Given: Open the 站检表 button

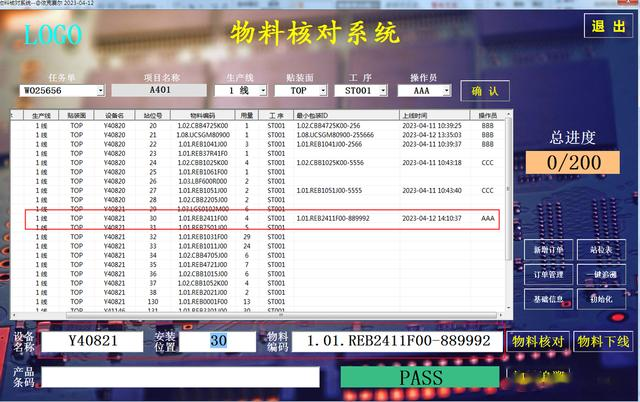Looking at the screenshot, I should 601,249.
